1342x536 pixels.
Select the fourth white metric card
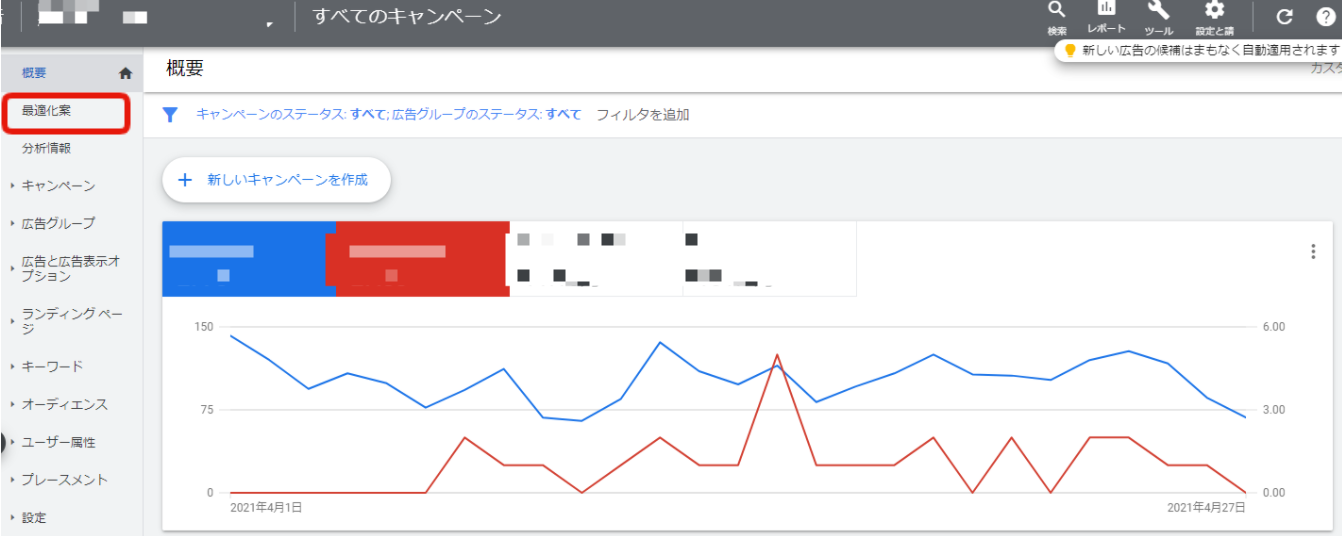[770, 259]
